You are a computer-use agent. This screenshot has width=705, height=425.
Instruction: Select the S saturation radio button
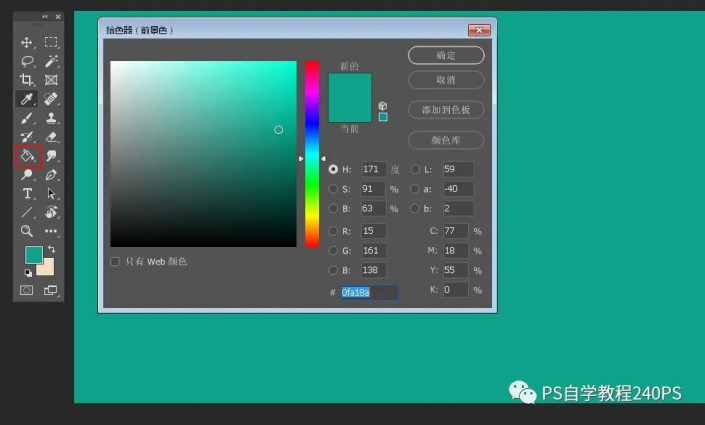333,189
